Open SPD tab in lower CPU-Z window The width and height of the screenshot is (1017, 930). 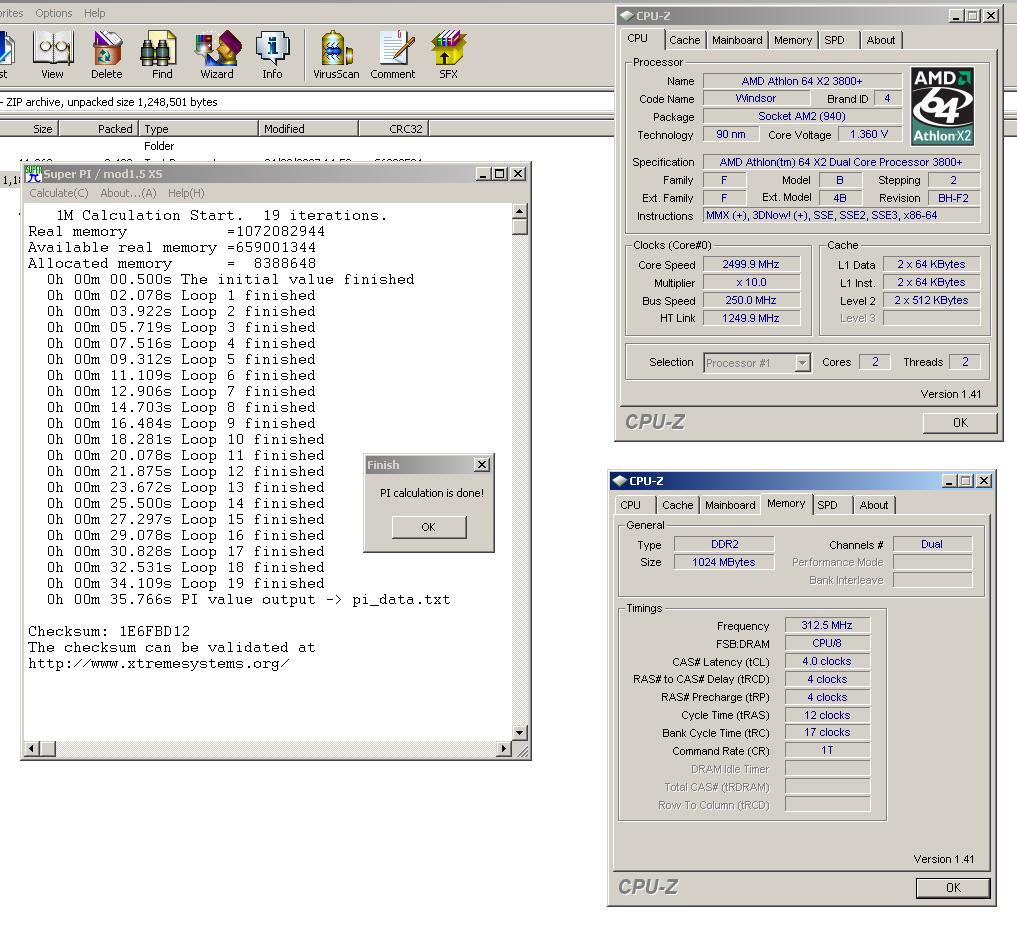[828, 505]
